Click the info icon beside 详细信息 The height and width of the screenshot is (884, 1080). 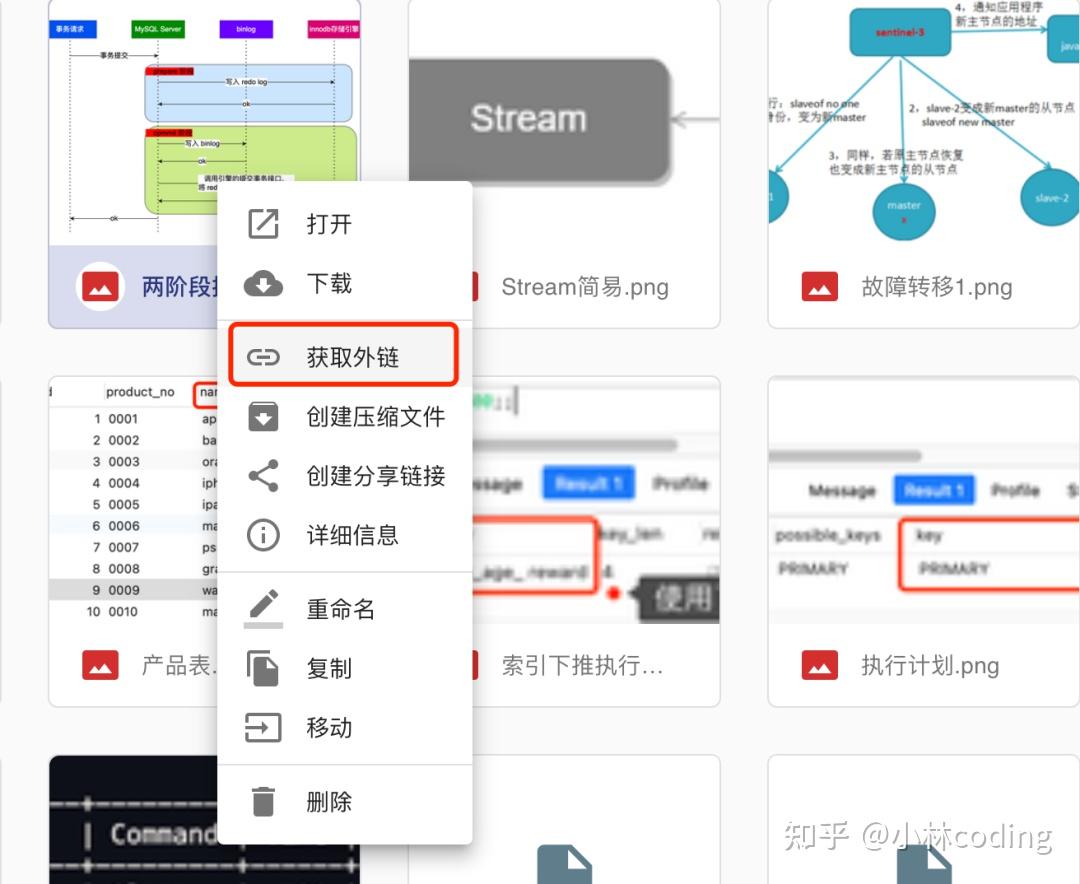tap(262, 535)
